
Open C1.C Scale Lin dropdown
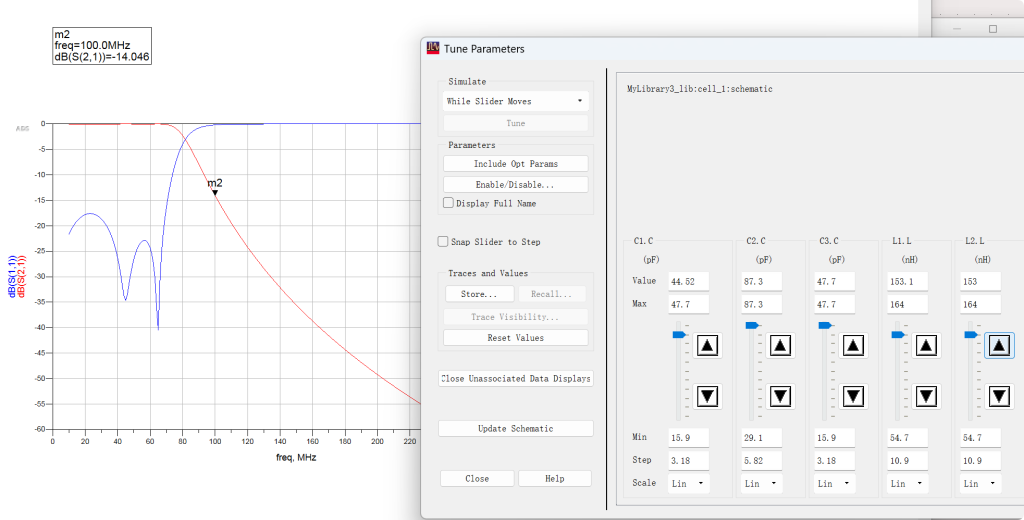688,483
